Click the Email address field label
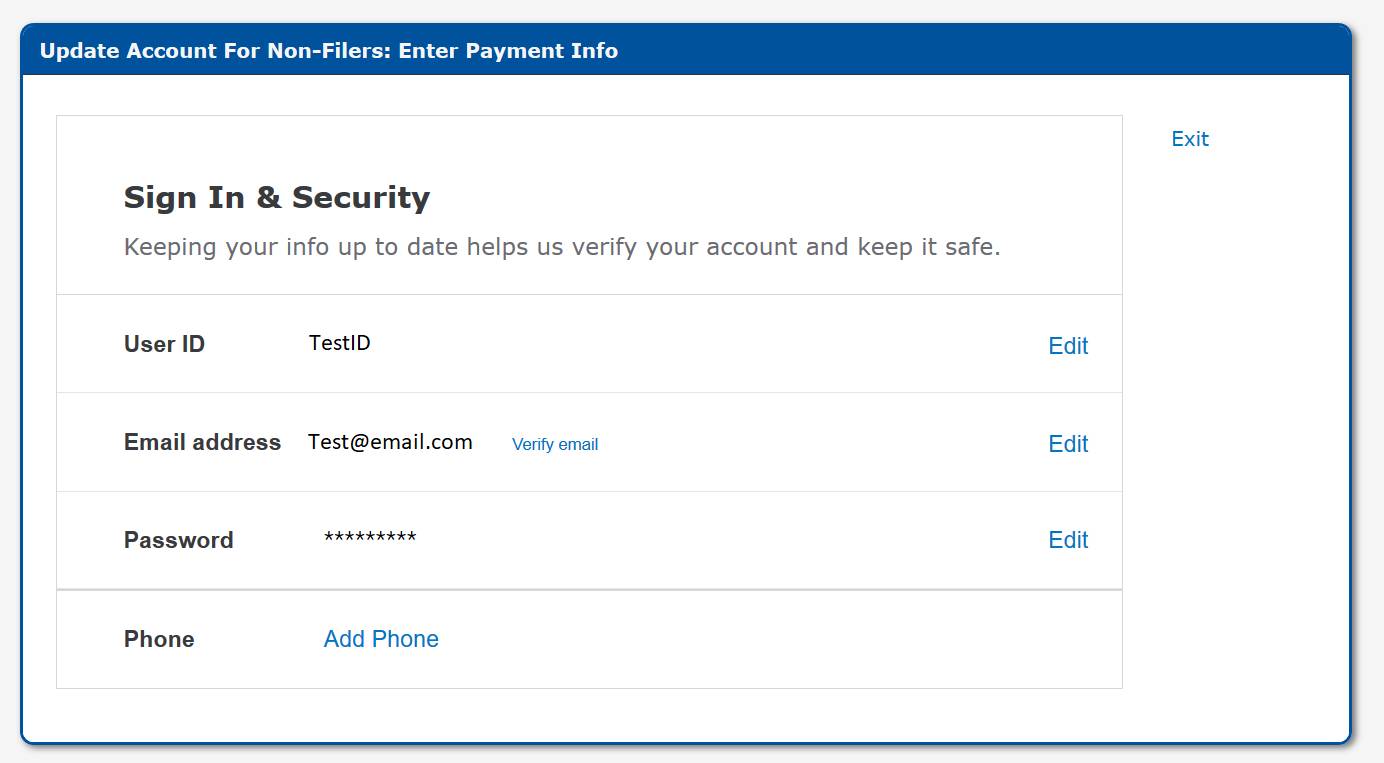This screenshot has width=1384, height=763. (202, 442)
